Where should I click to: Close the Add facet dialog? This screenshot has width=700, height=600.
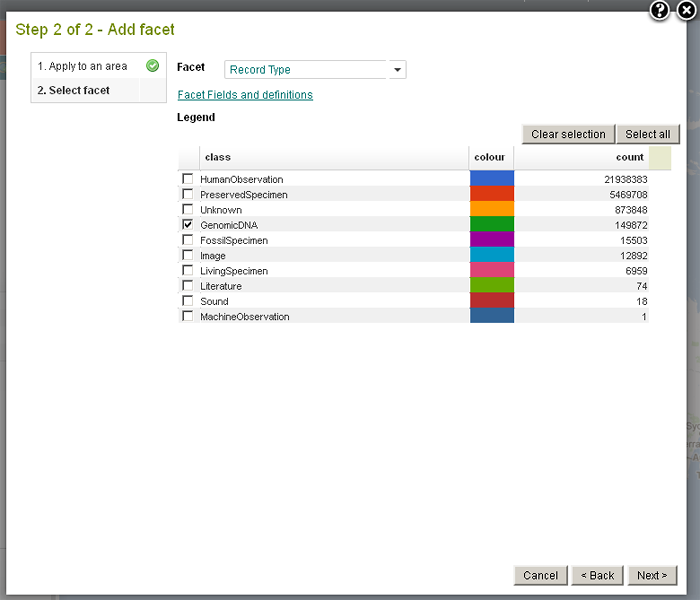pos(686,10)
